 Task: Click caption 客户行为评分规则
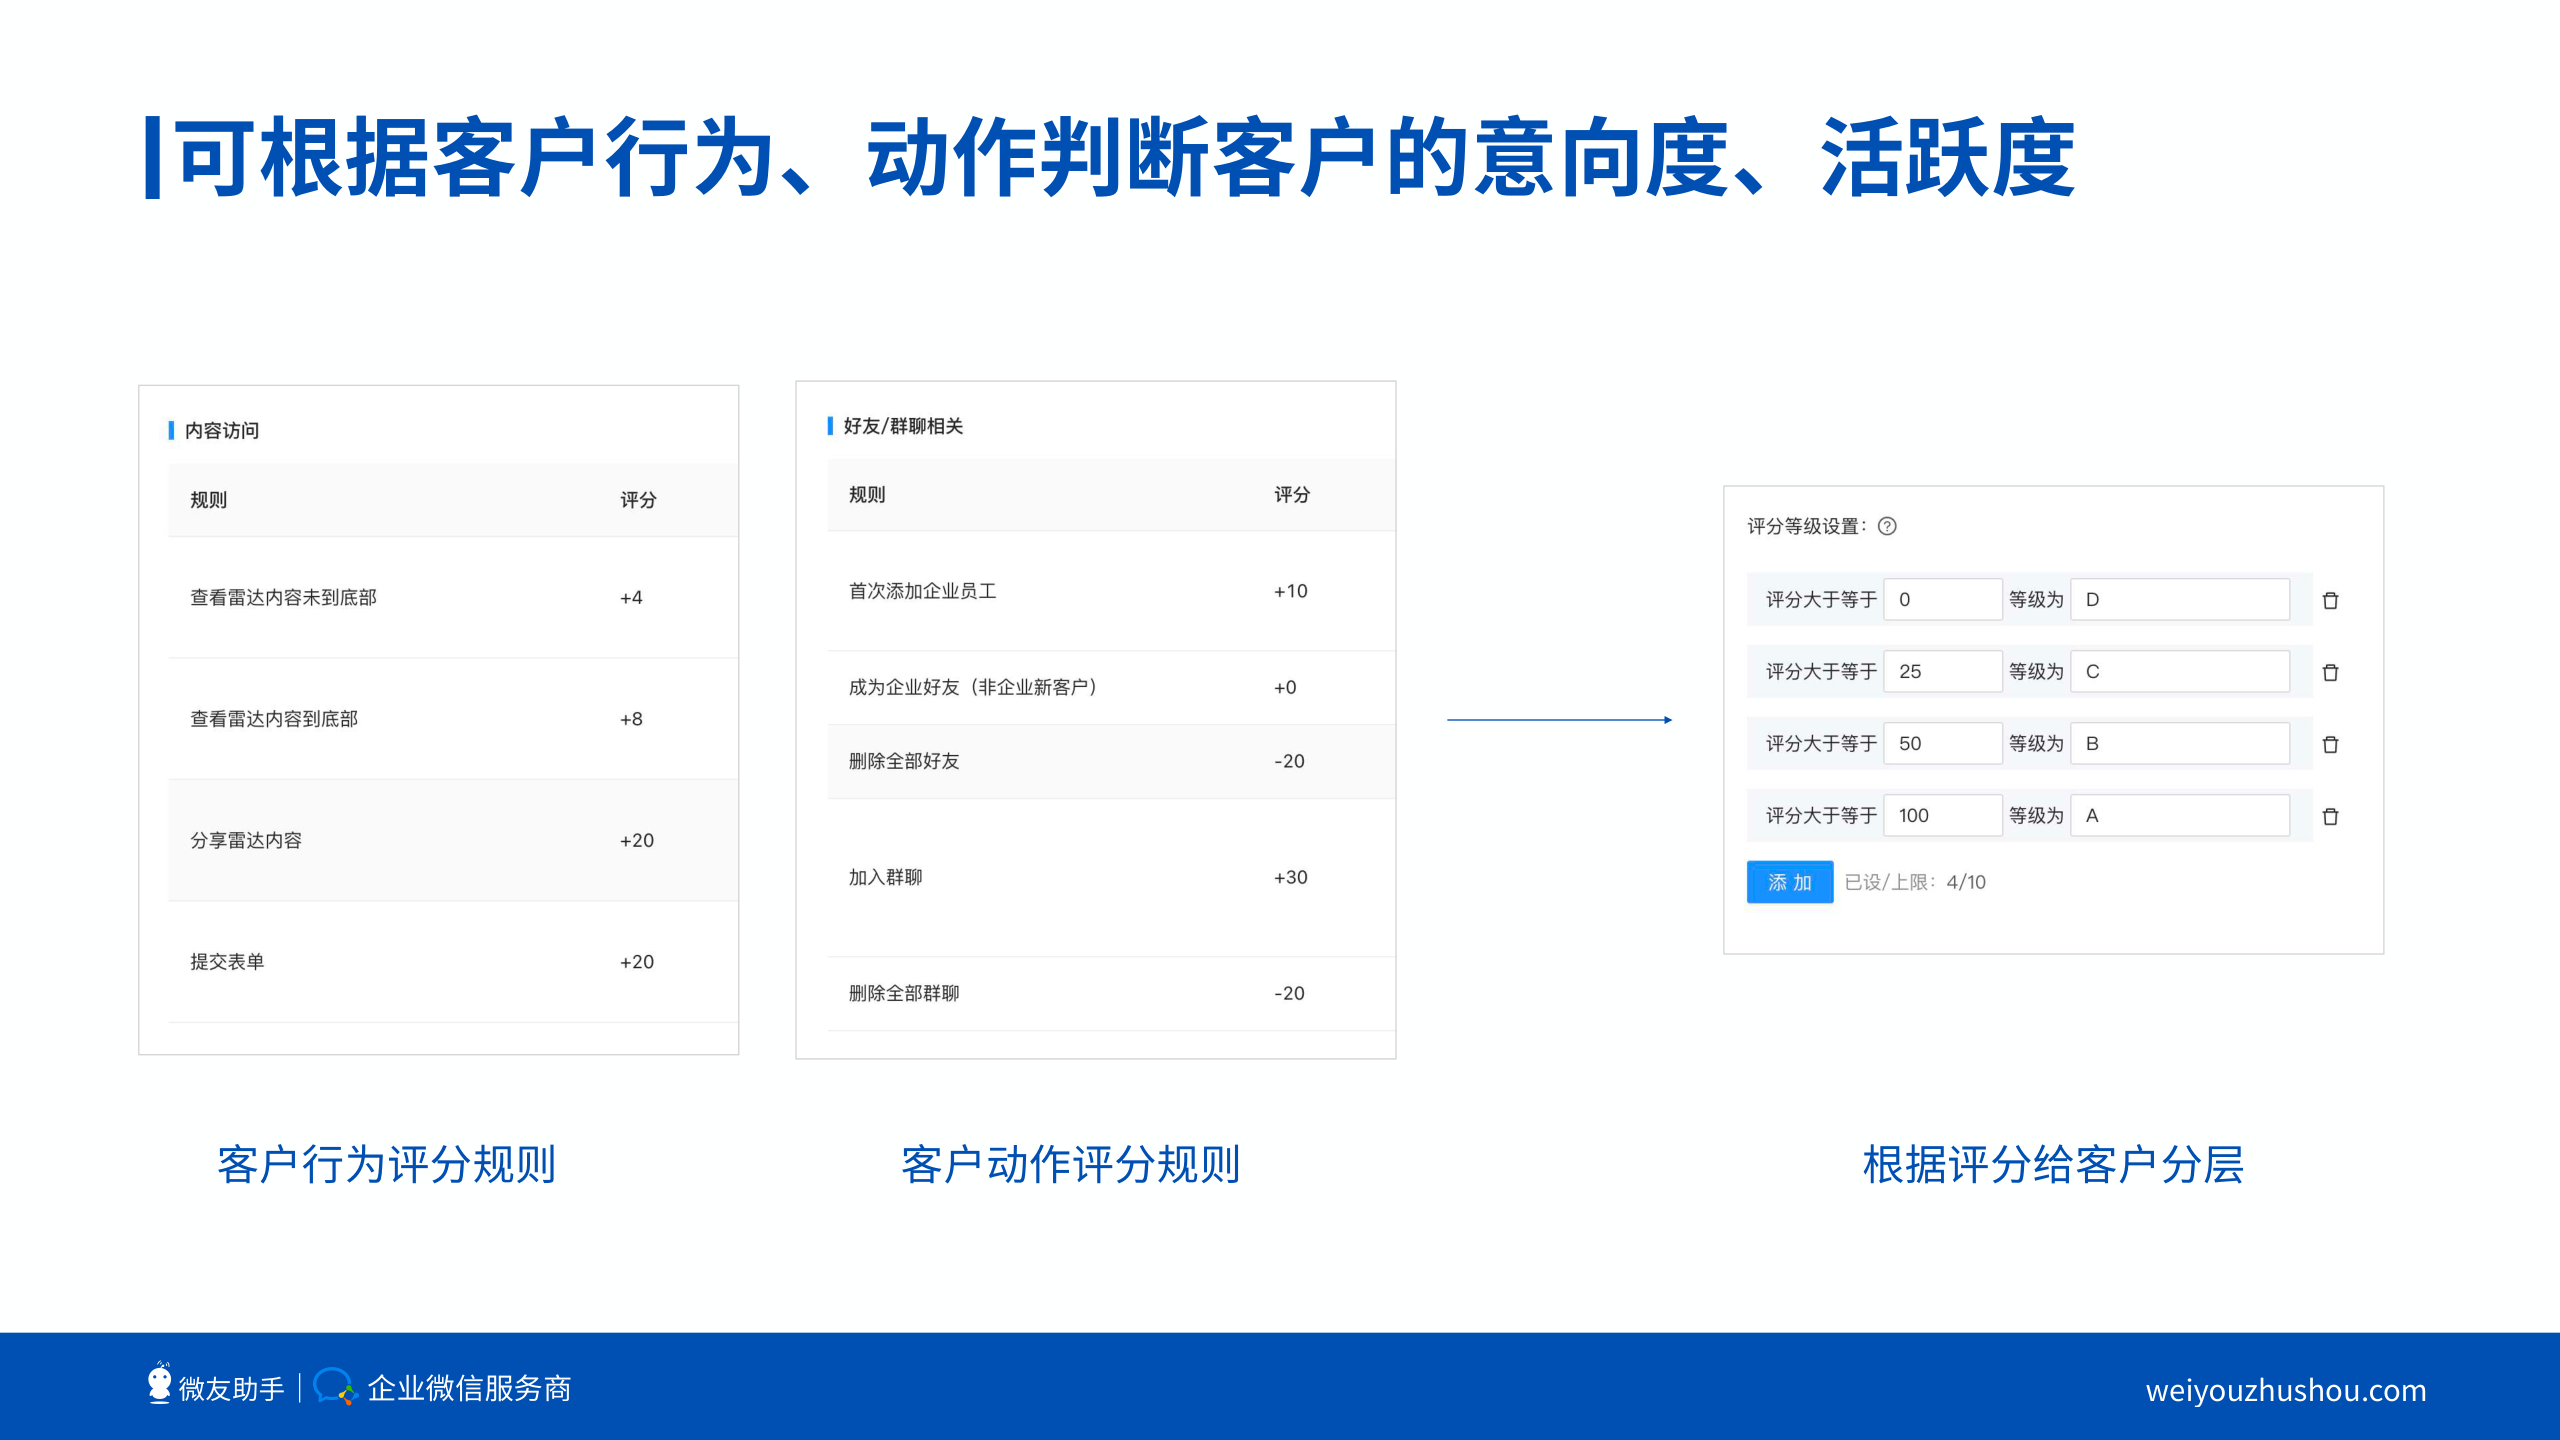pos(386,1165)
